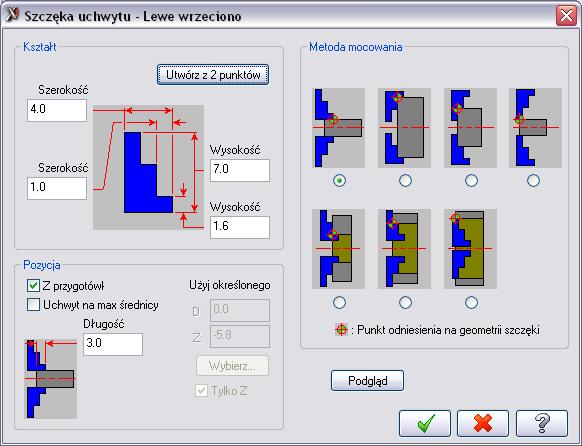This screenshot has height=446, width=582.
Task: Click the first olive workpiece clamping picture
Action: point(339,249)
